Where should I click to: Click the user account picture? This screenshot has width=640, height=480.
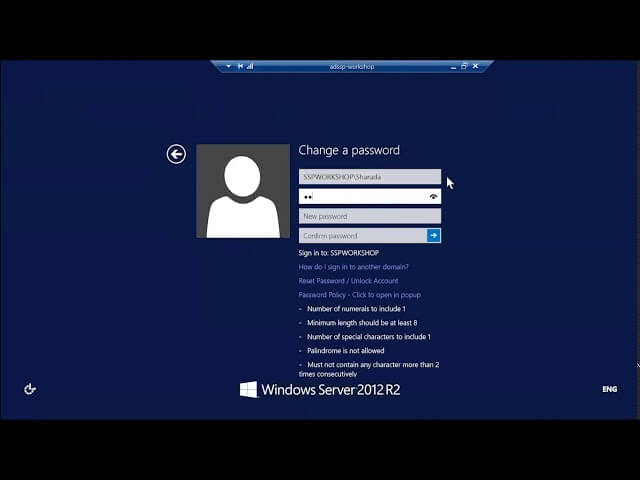click(x=243, y=191)
